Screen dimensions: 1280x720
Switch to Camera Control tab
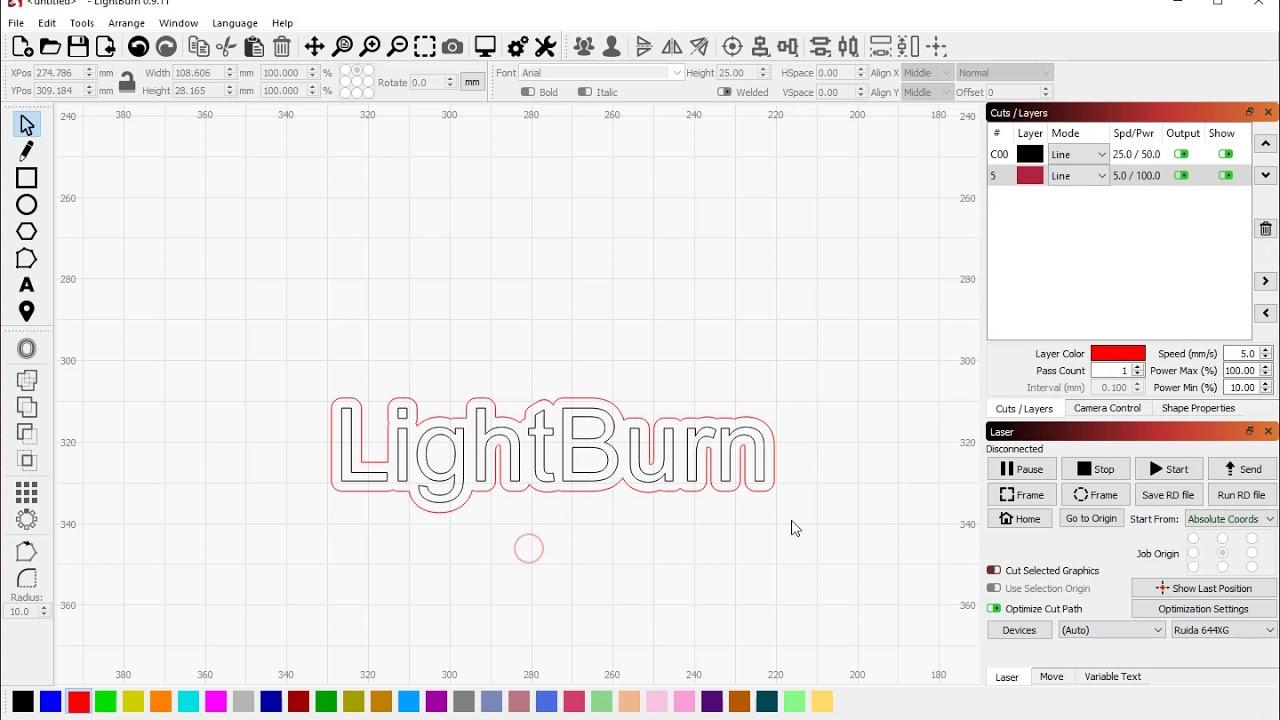1107,408
